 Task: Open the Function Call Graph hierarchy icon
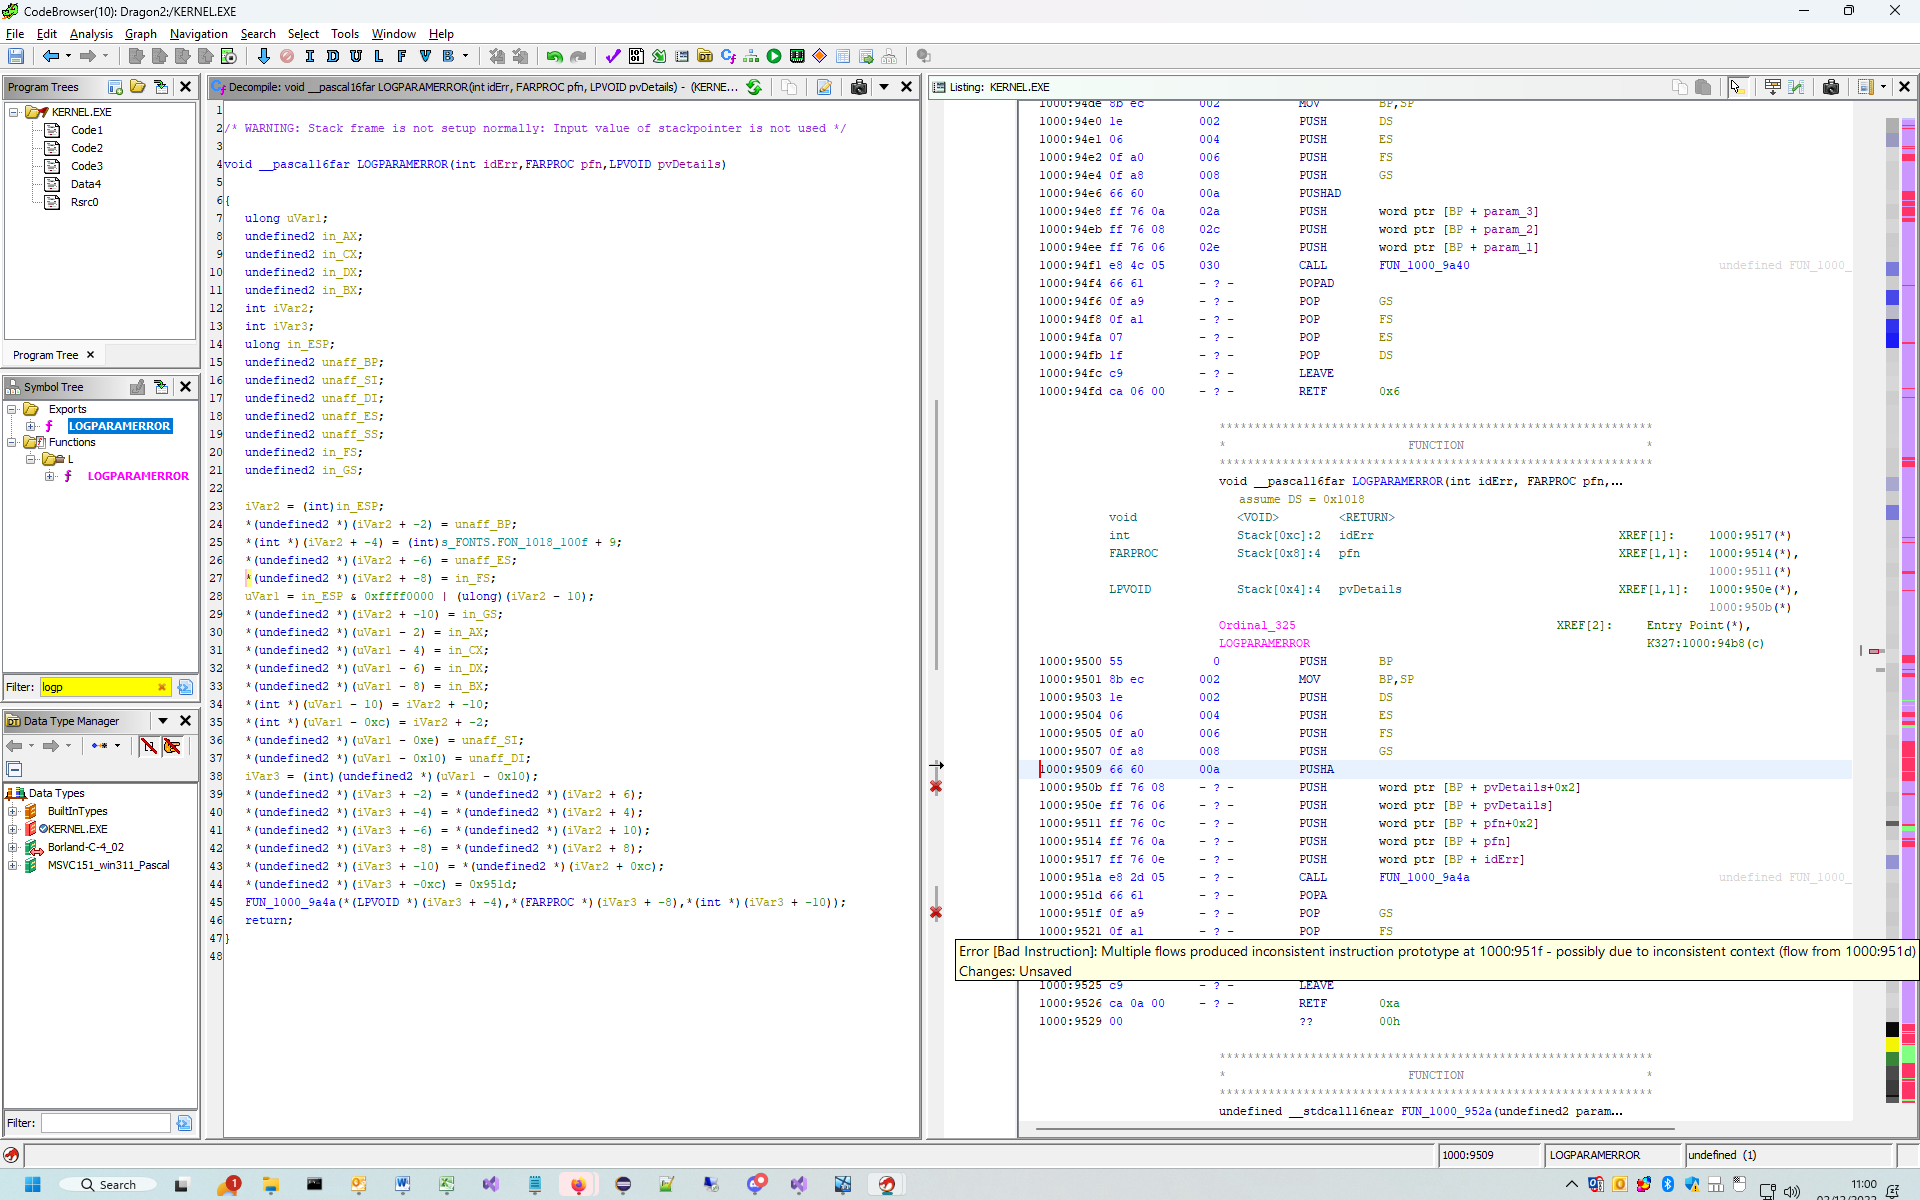pos(750,56)
